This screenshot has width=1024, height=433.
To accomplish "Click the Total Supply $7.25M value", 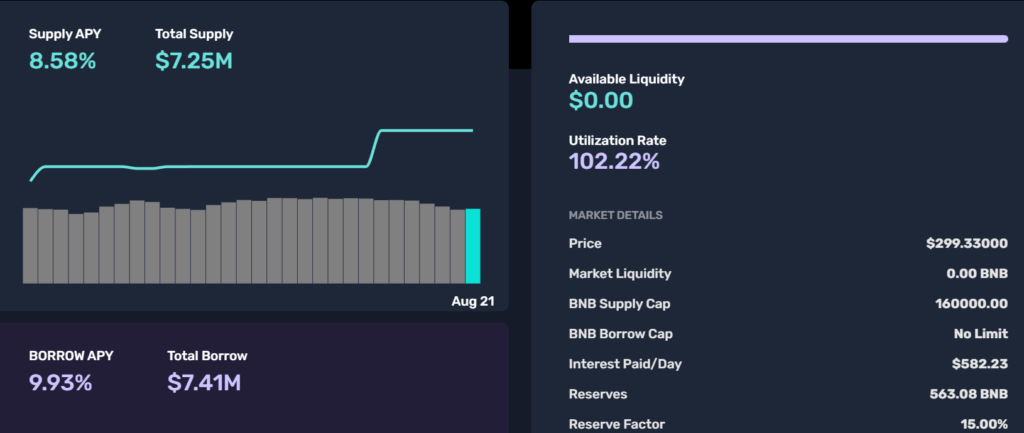I will click(x=194, y=61).
